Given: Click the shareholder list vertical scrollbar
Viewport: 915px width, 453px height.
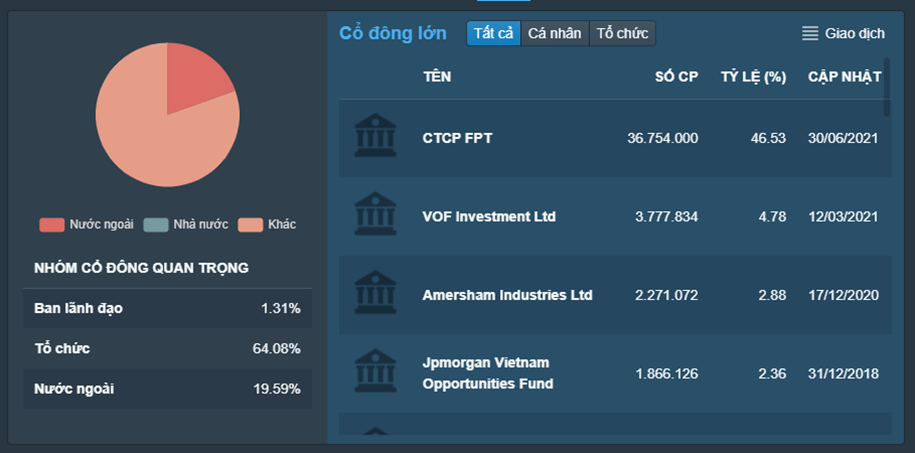Looking at the screenshot, I should click(x=887, y=95).
